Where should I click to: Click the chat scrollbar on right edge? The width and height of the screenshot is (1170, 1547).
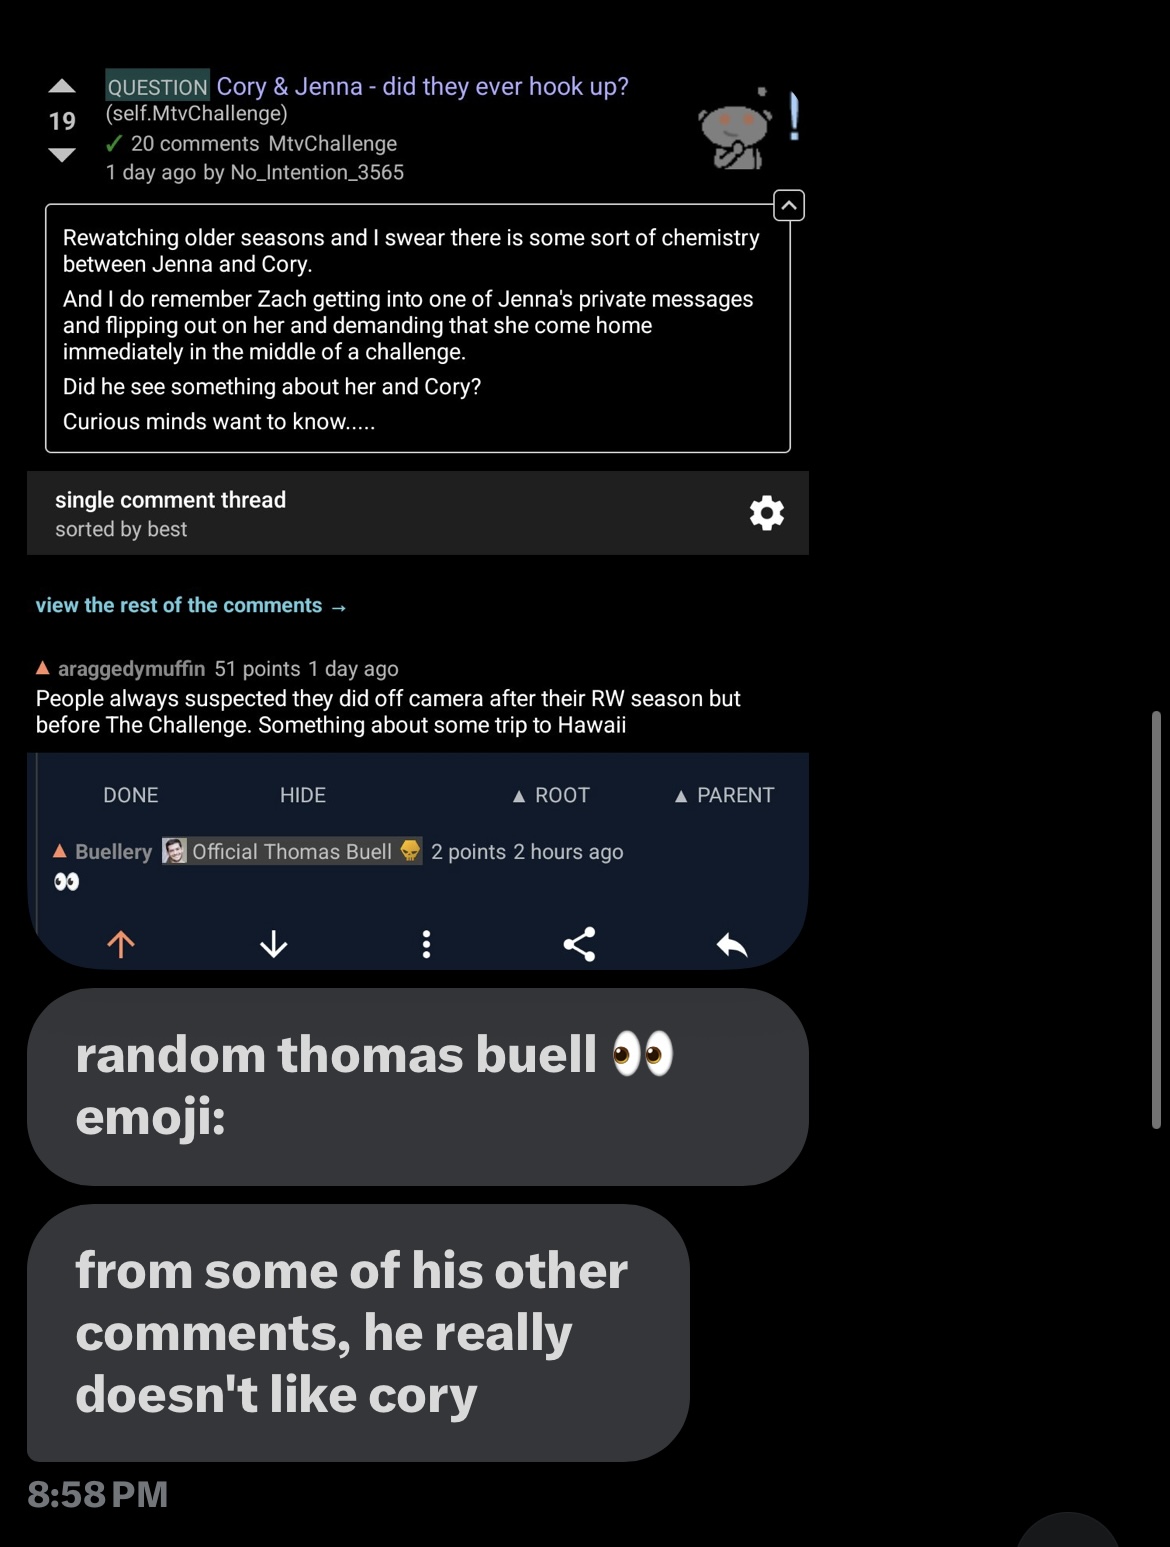pos(1156,920)
